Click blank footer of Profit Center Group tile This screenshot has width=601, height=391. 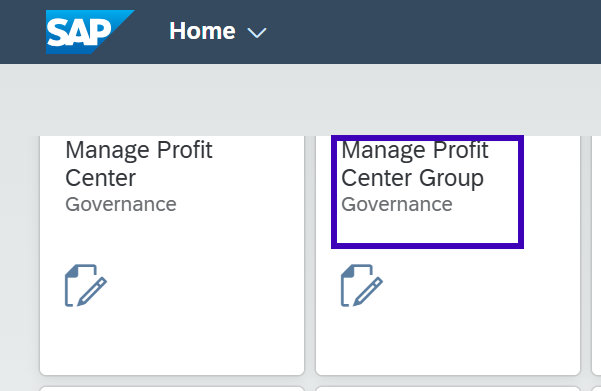pyautogui.click(x=448, y=341)
